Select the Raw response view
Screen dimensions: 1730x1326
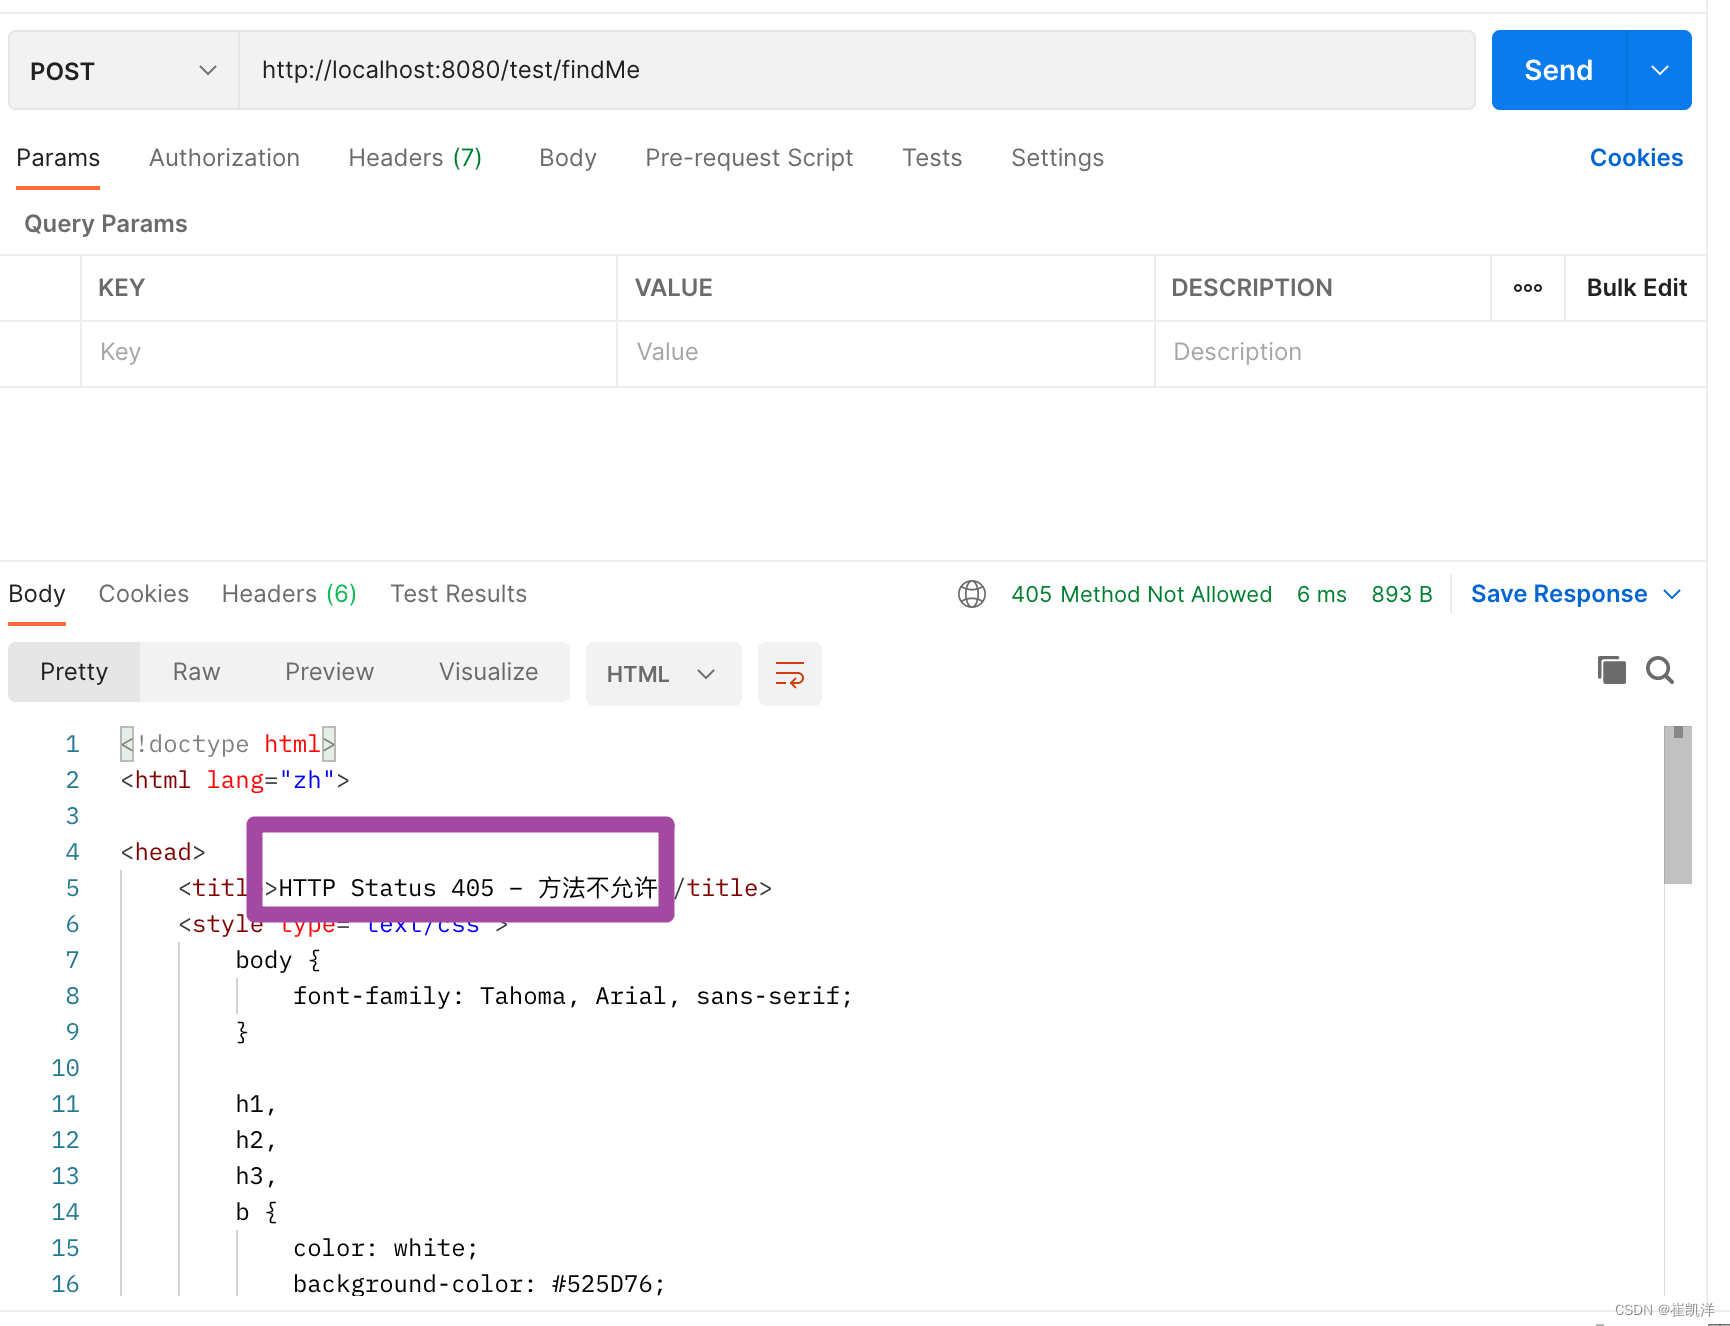[x=196, y=672]
